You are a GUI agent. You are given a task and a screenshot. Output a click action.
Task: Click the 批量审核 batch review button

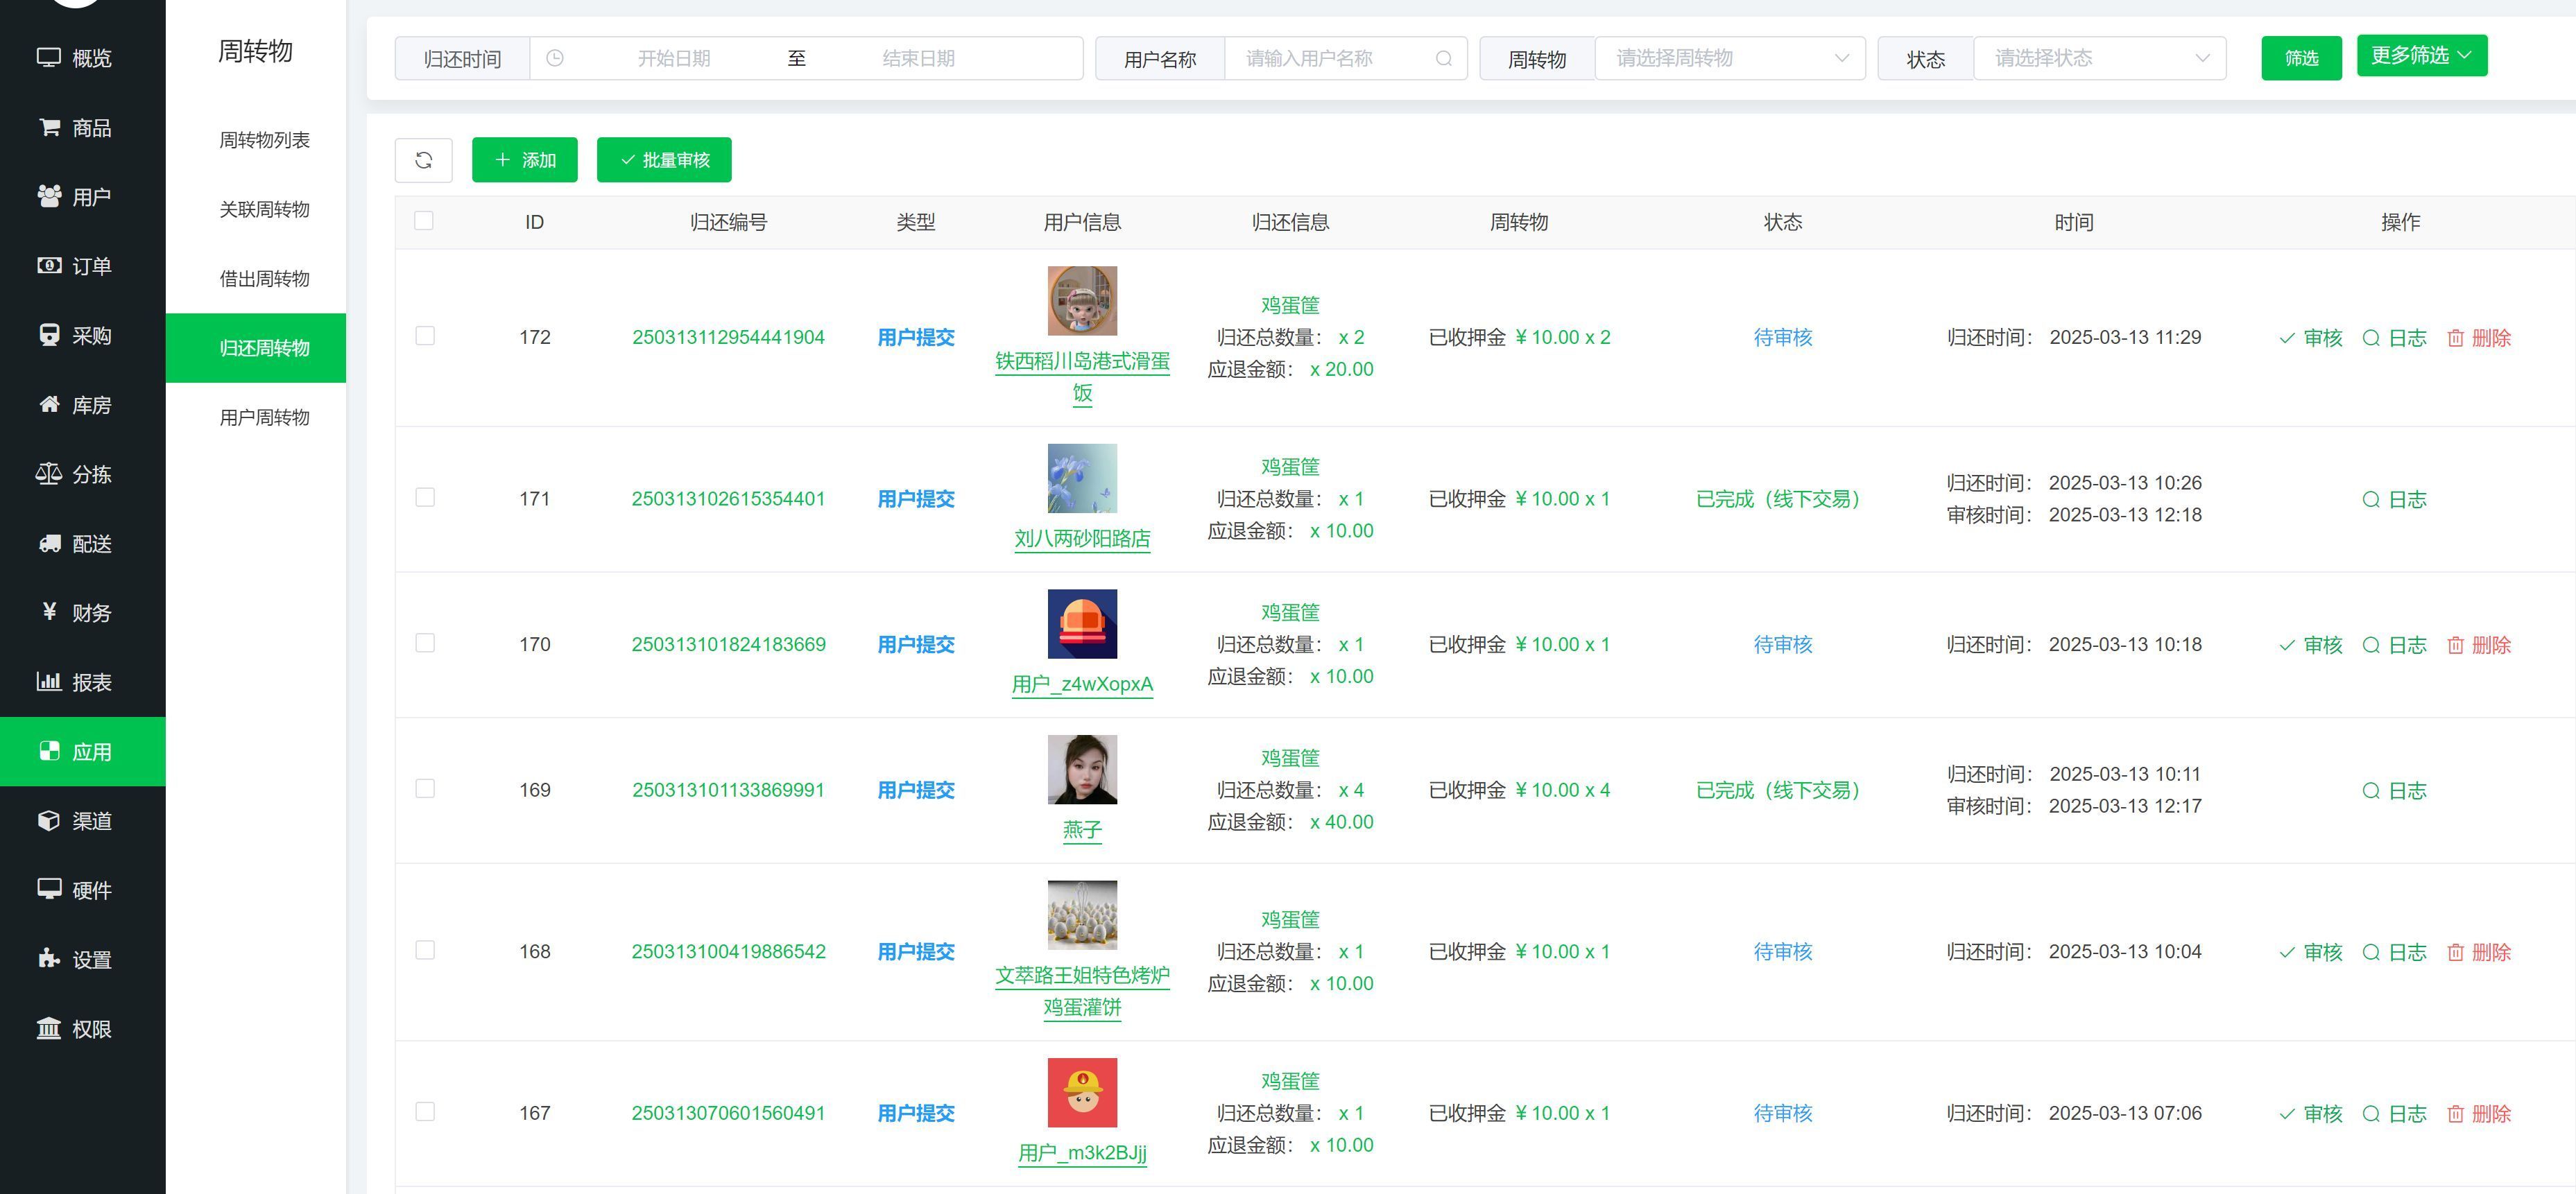tap(664, 160)
